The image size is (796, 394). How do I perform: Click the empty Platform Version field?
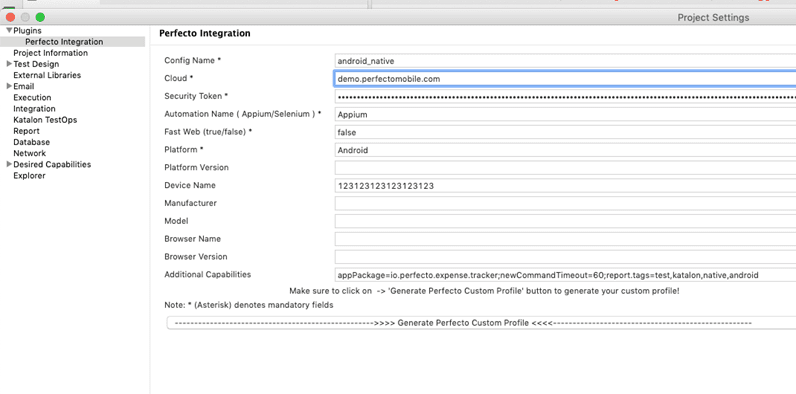point(565,168)
